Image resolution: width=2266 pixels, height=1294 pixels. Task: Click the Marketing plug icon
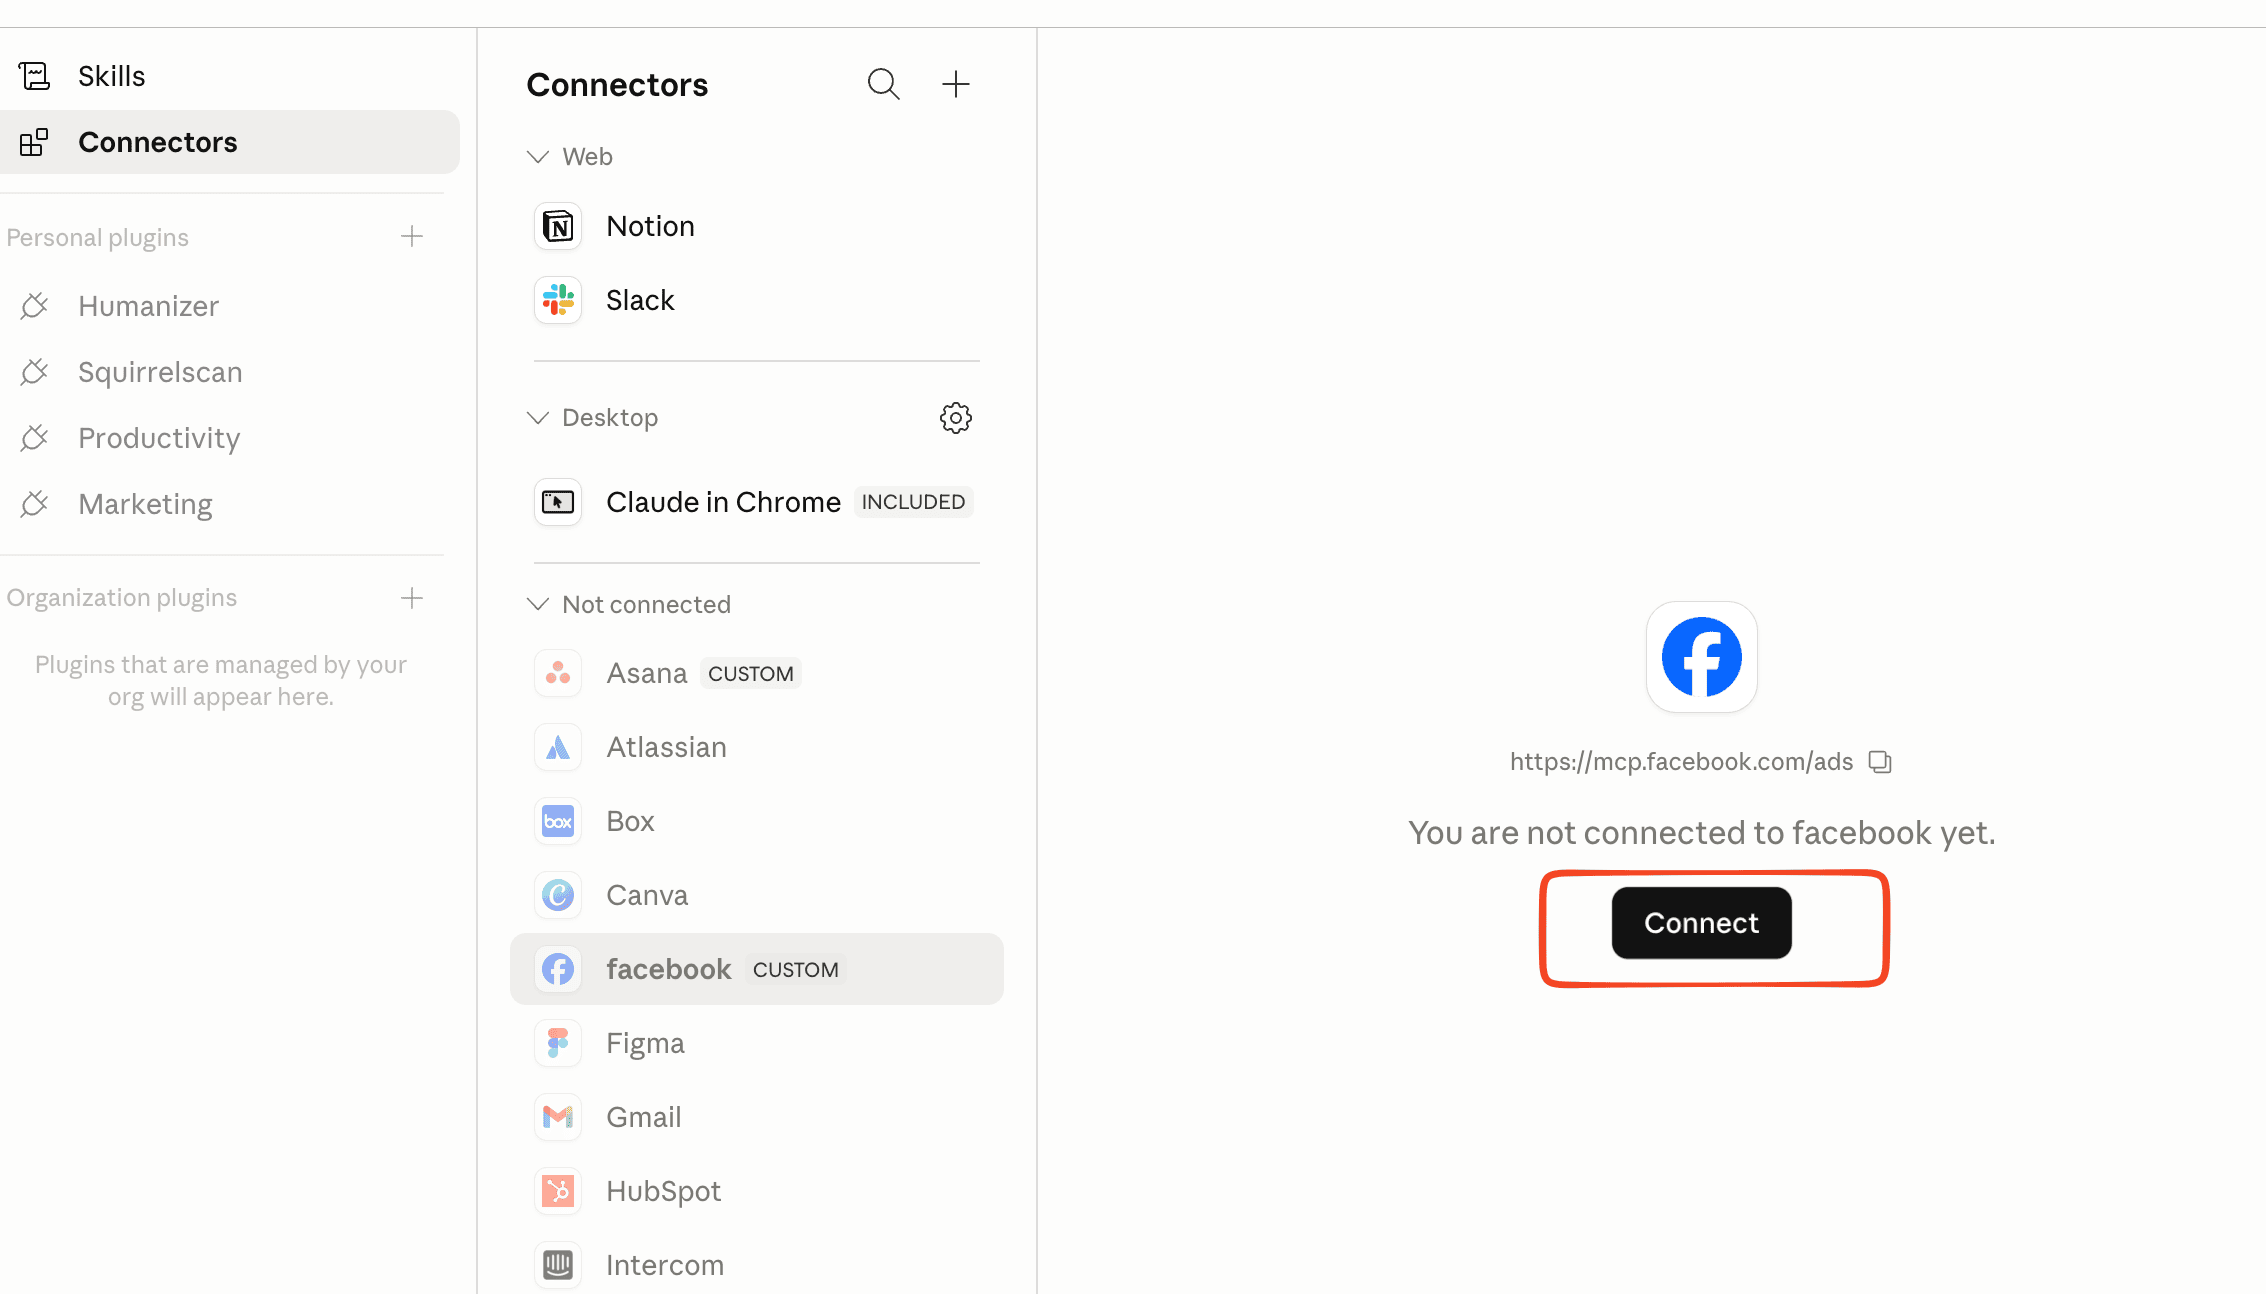point(34,504)
